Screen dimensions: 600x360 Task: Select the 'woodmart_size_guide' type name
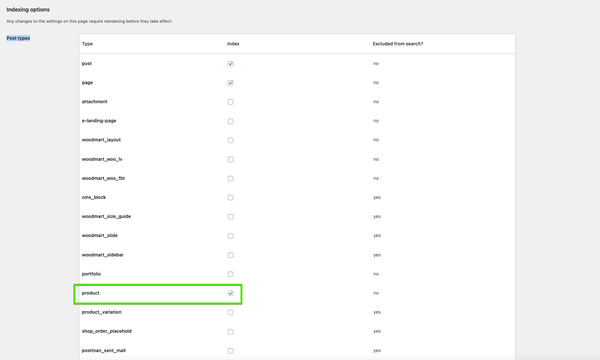(106, 217)
